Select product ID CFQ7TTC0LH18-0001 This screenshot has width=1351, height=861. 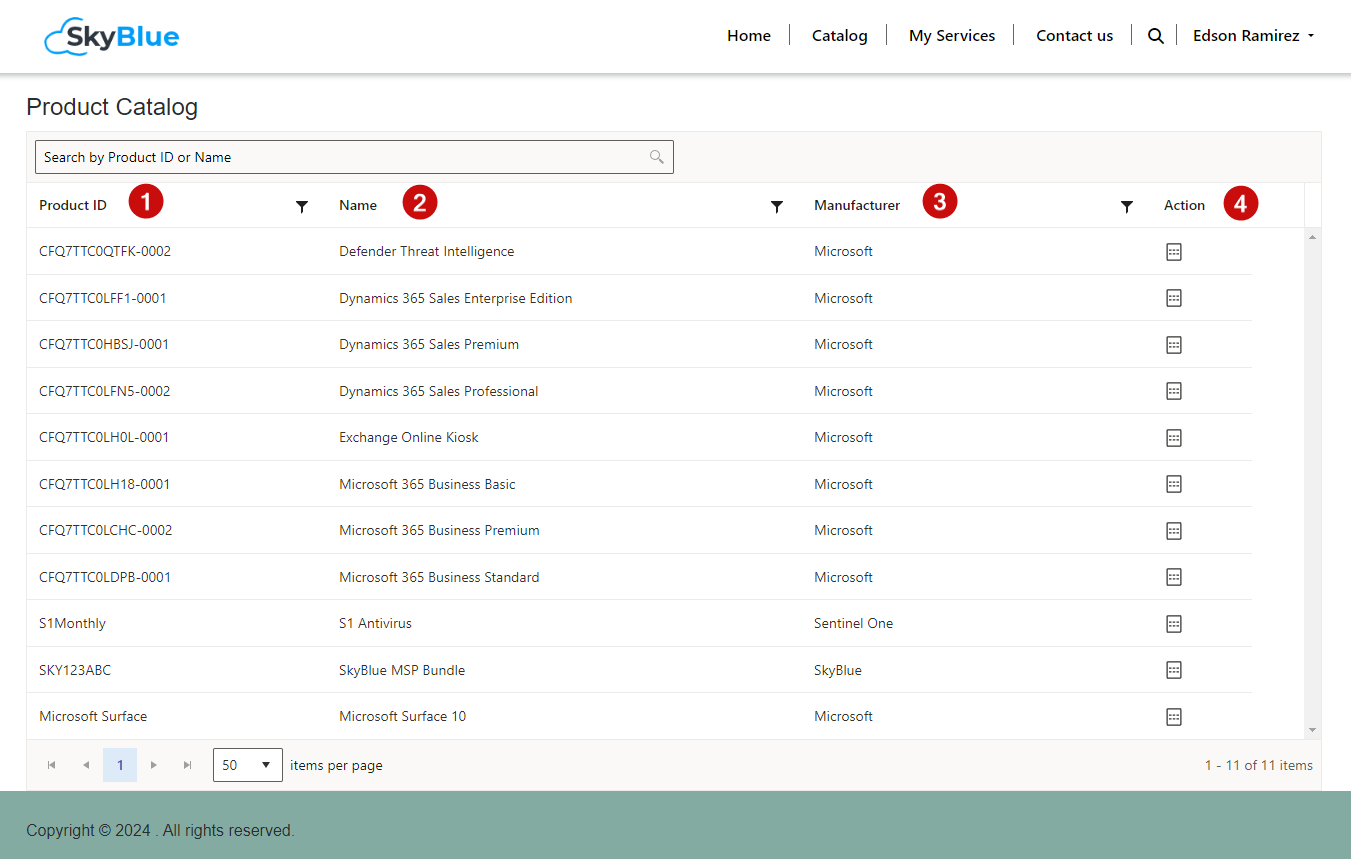point(105,484)
